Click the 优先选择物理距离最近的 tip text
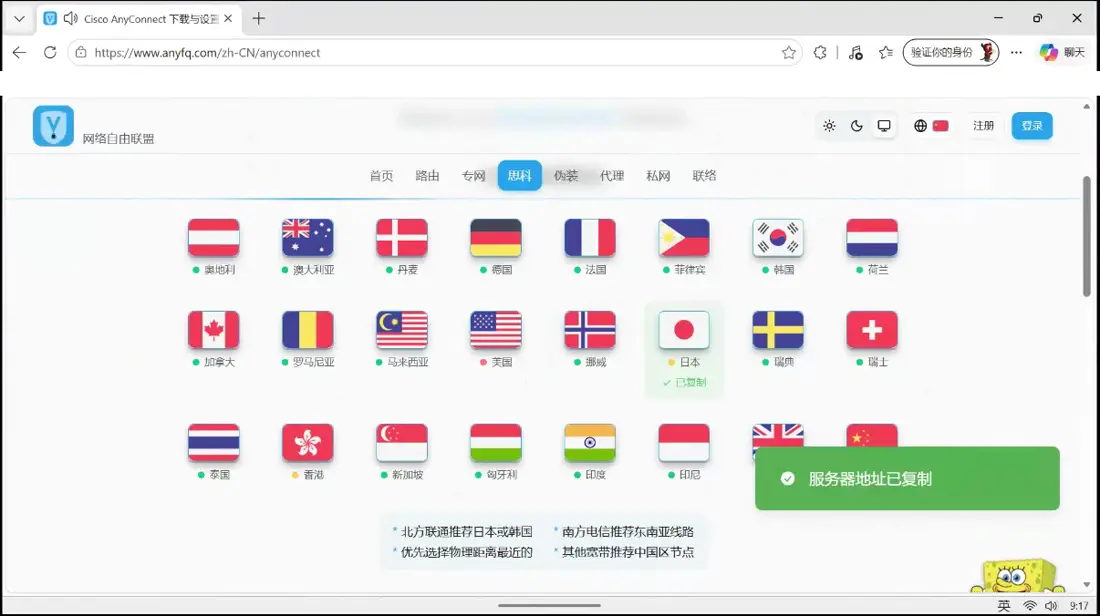Screen dimensions: 1100x616 (467, 552)
